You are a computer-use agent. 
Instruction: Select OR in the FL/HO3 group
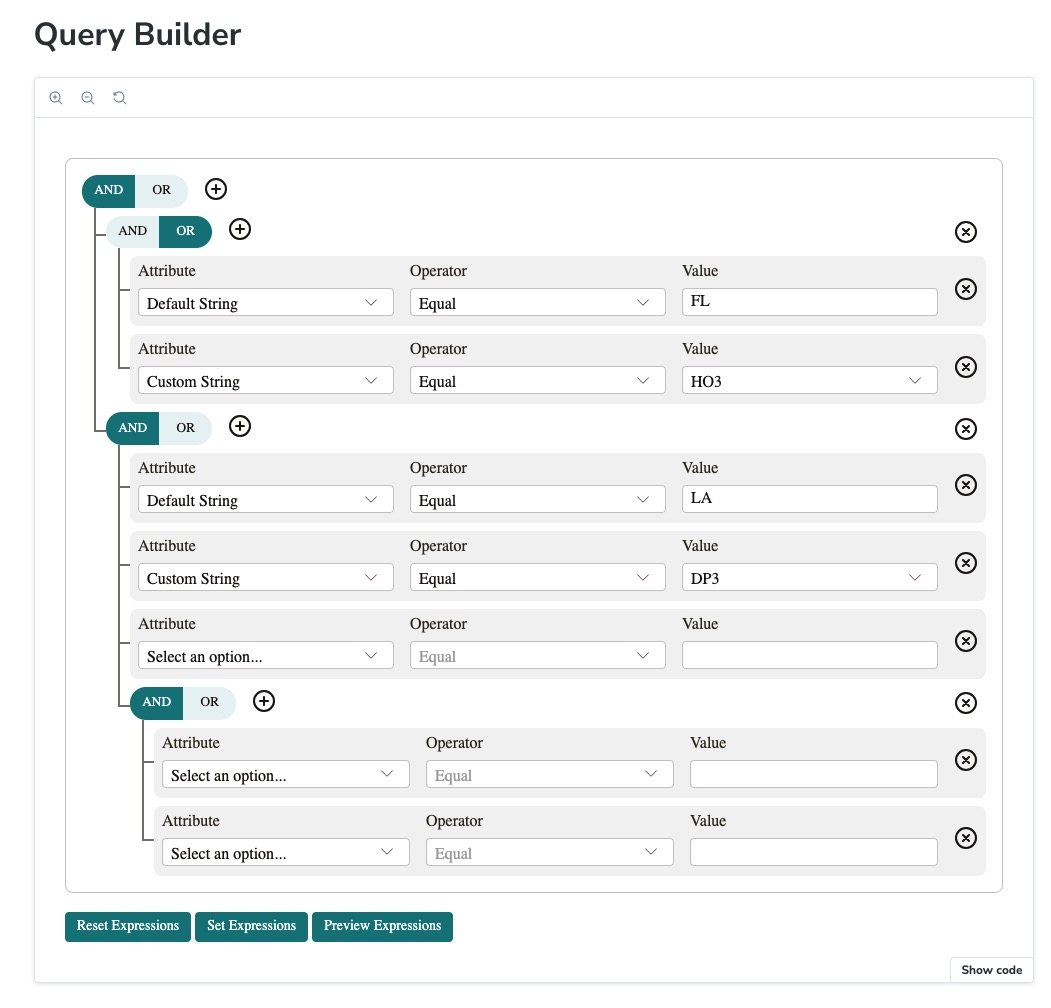point(186,231)
